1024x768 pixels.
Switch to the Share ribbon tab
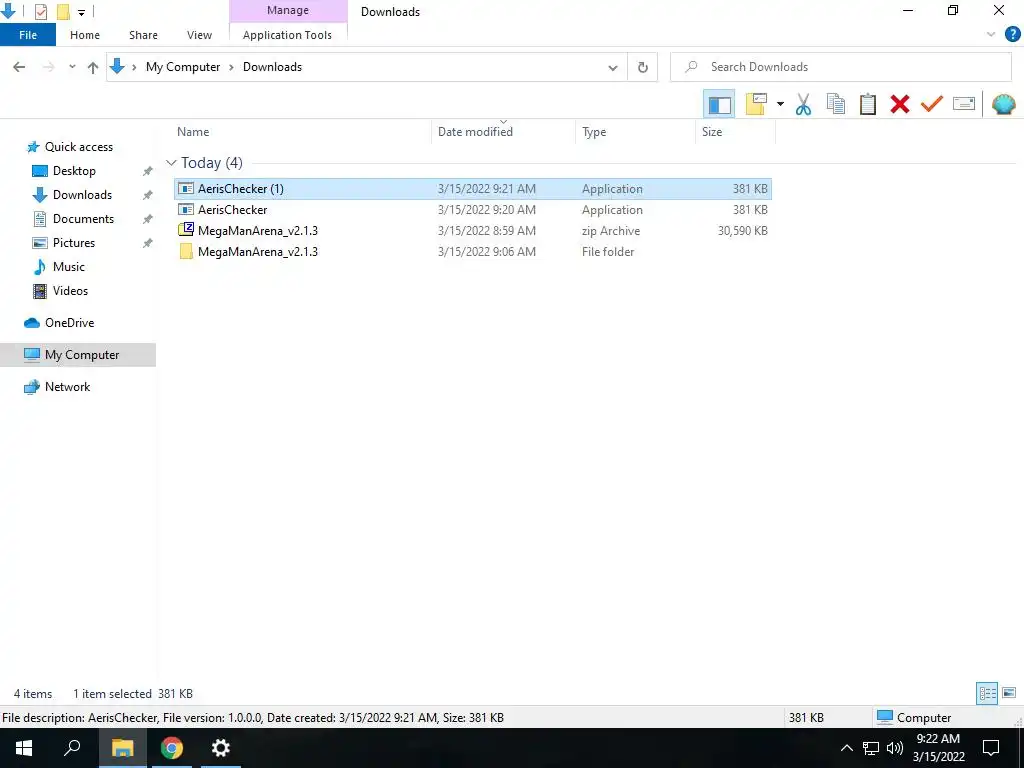click(143, 35)
